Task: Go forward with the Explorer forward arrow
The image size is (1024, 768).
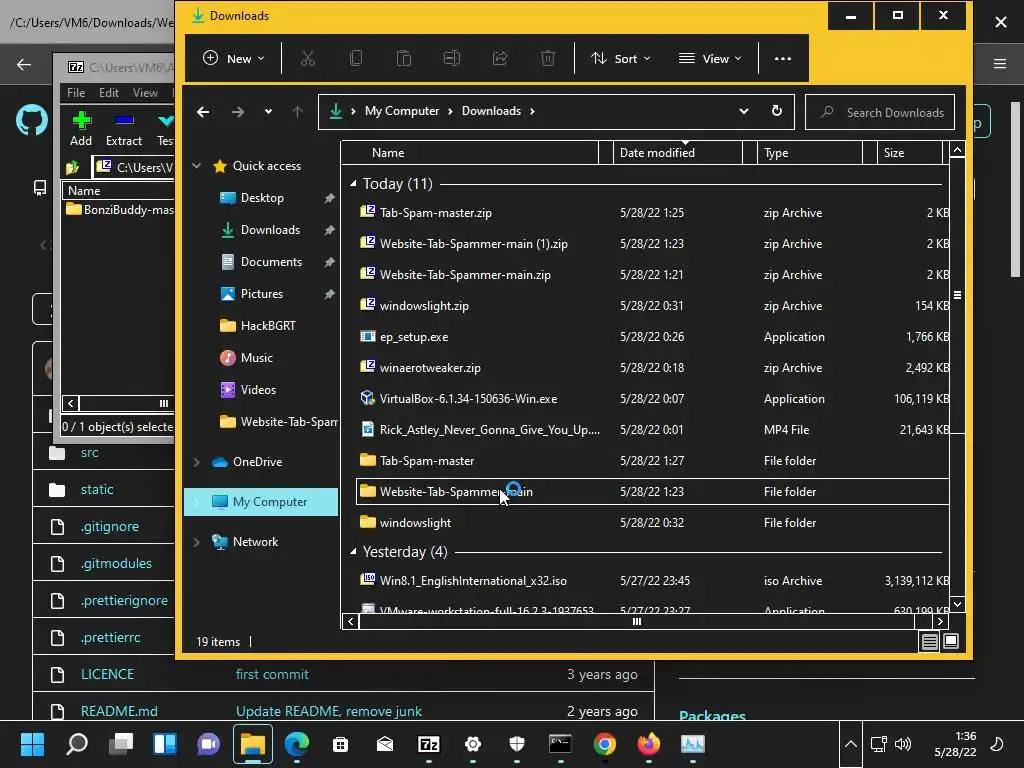Action: (238, 112)
